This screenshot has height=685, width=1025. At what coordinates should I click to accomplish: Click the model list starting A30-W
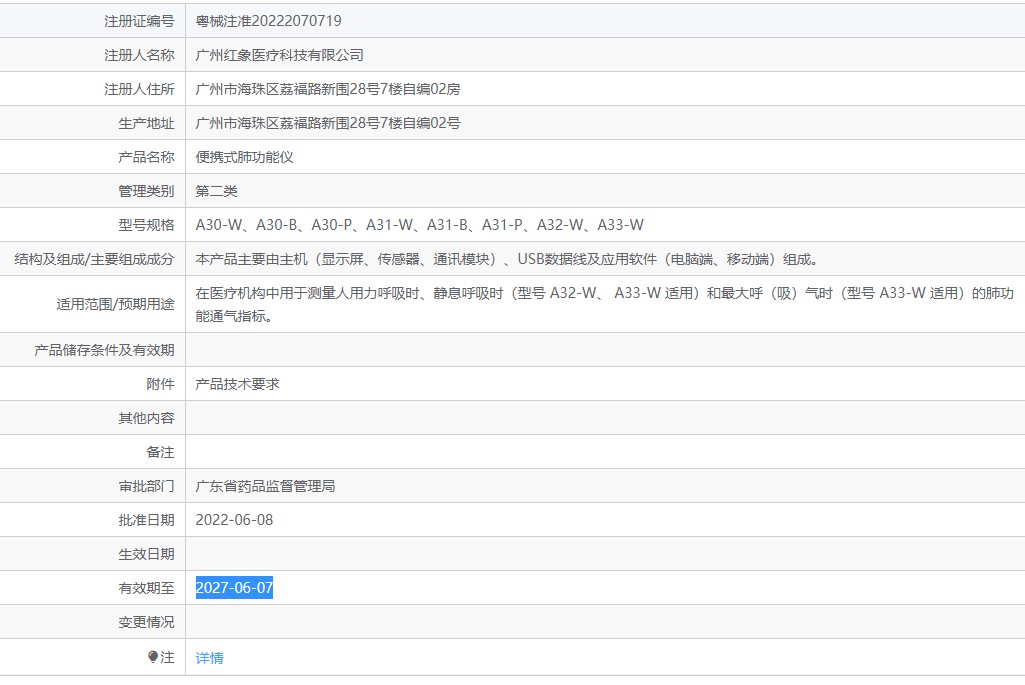tap(420, 225)
